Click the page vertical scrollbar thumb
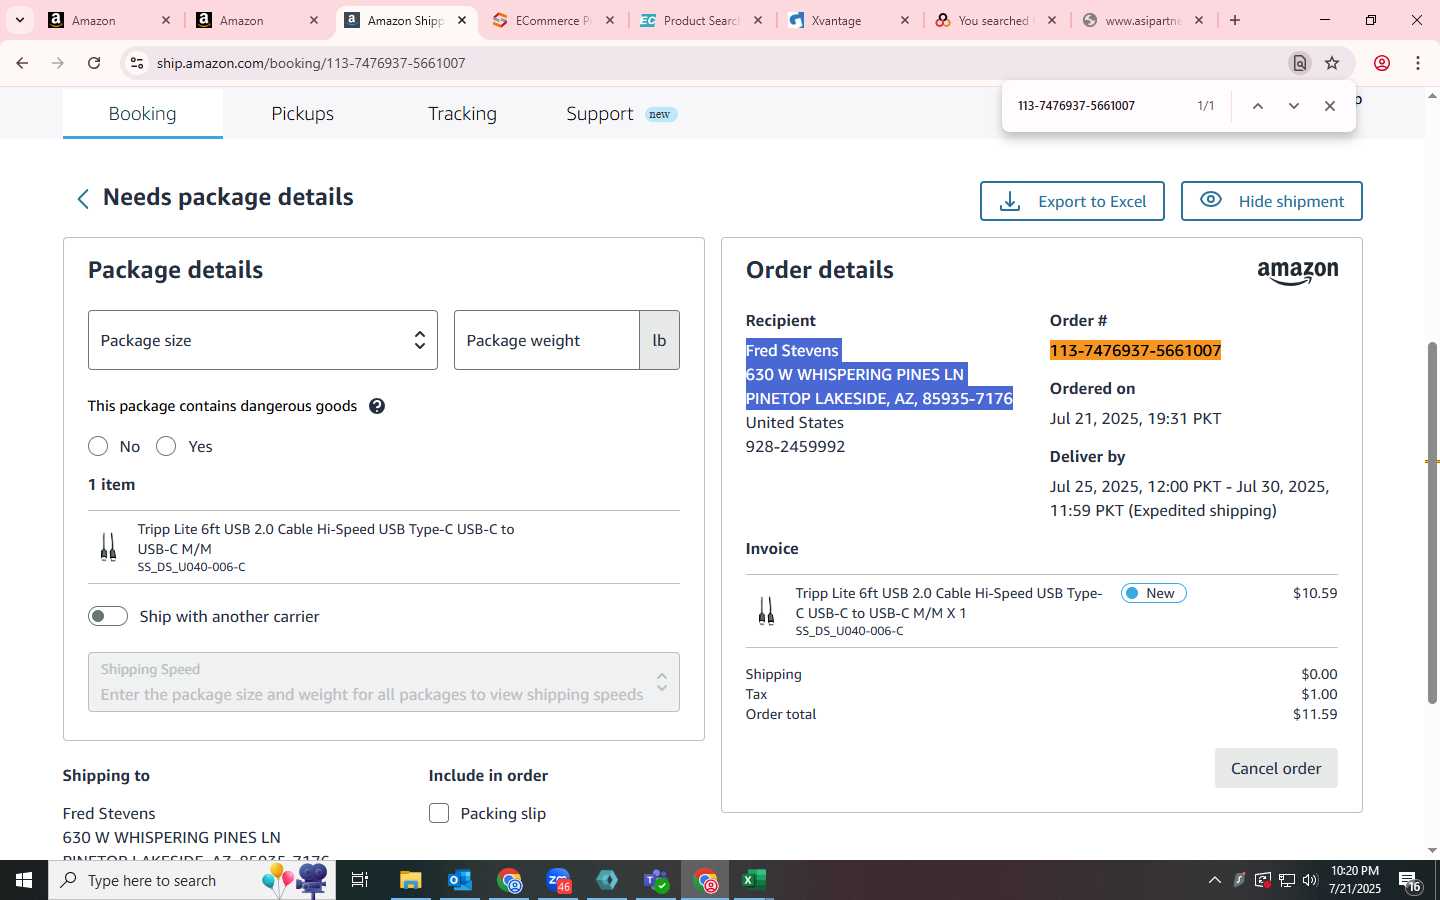Image resolution: width=1440 pixels, height=900 pixels. pos(1432,522)
